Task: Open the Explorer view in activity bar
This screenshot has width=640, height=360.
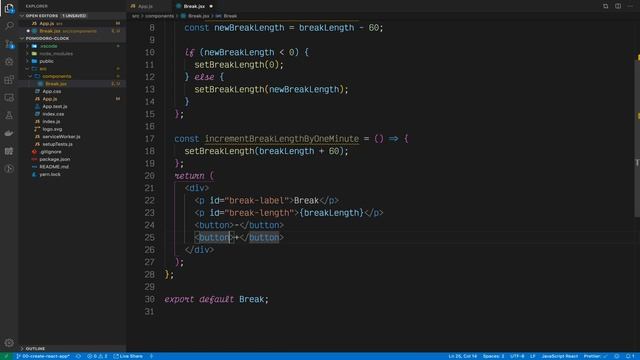Action: point(9,8)
